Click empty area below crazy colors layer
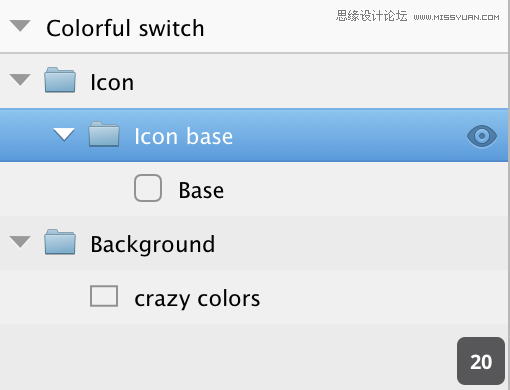The image size is (510, 390). pos(227,357)
